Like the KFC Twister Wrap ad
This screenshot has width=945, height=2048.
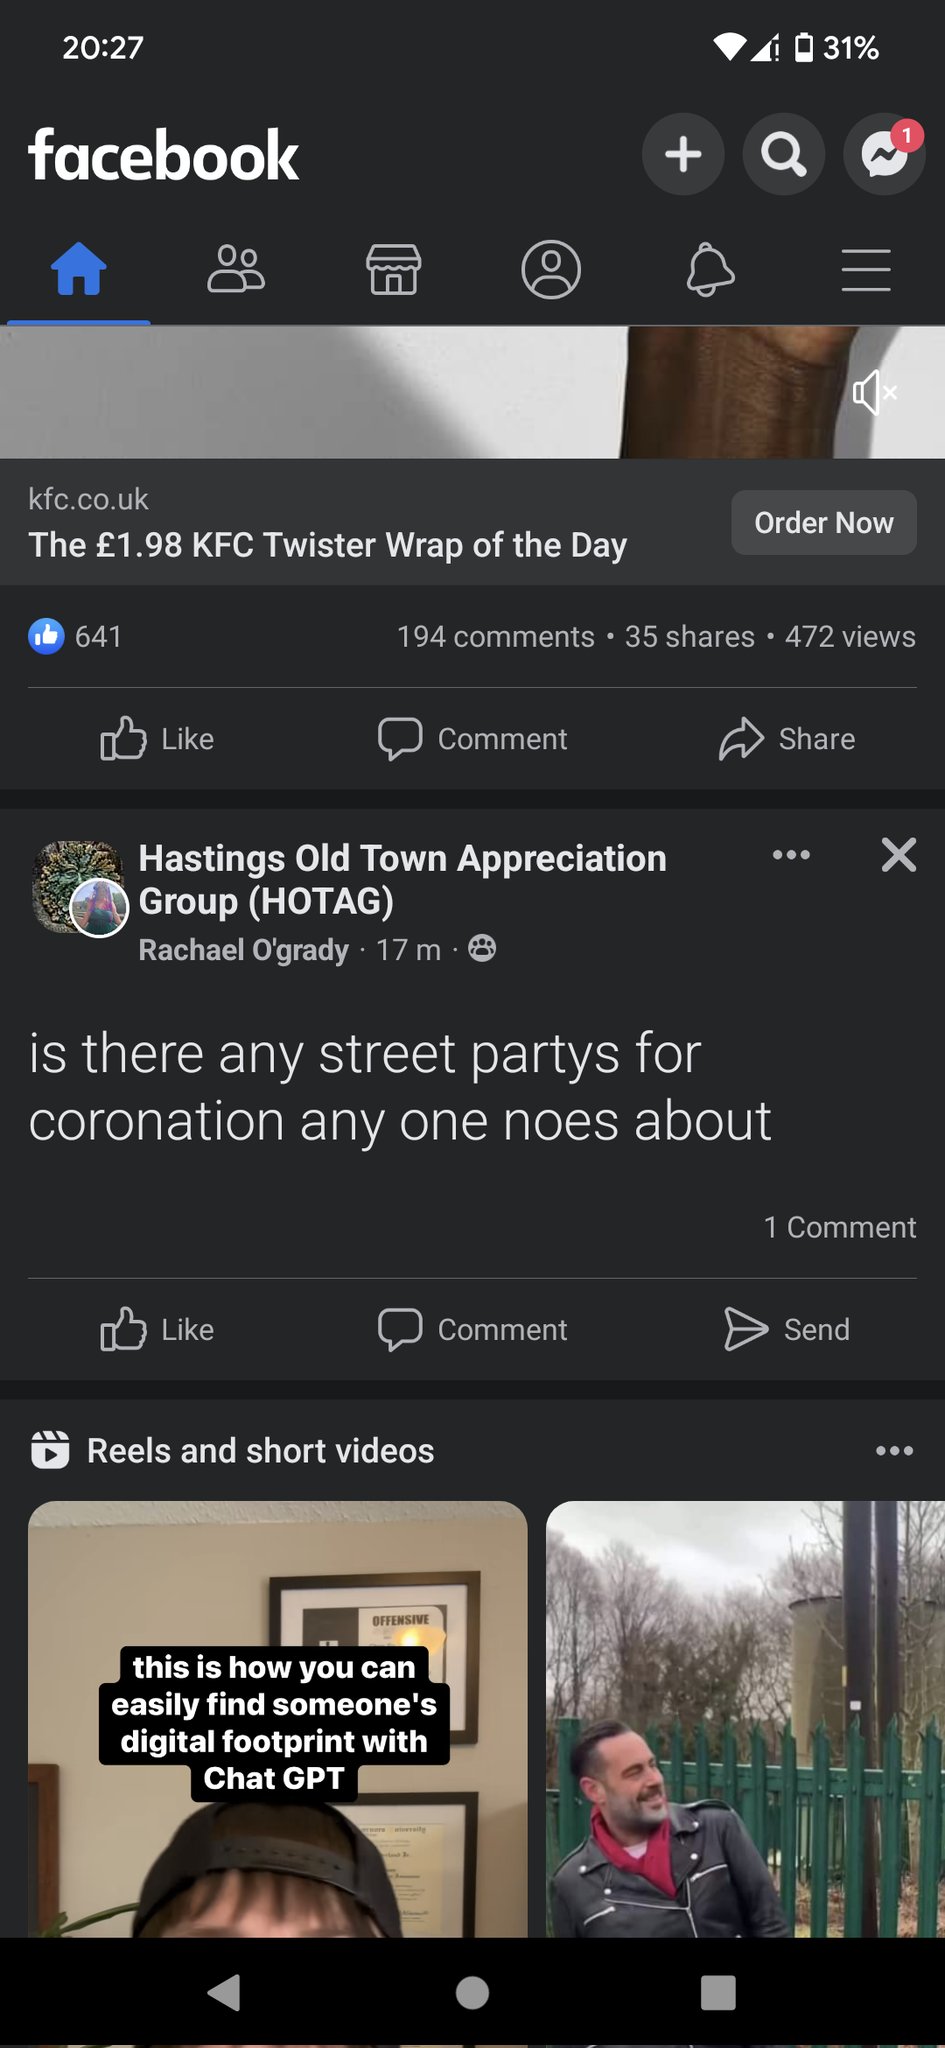(x=158, y=739)
